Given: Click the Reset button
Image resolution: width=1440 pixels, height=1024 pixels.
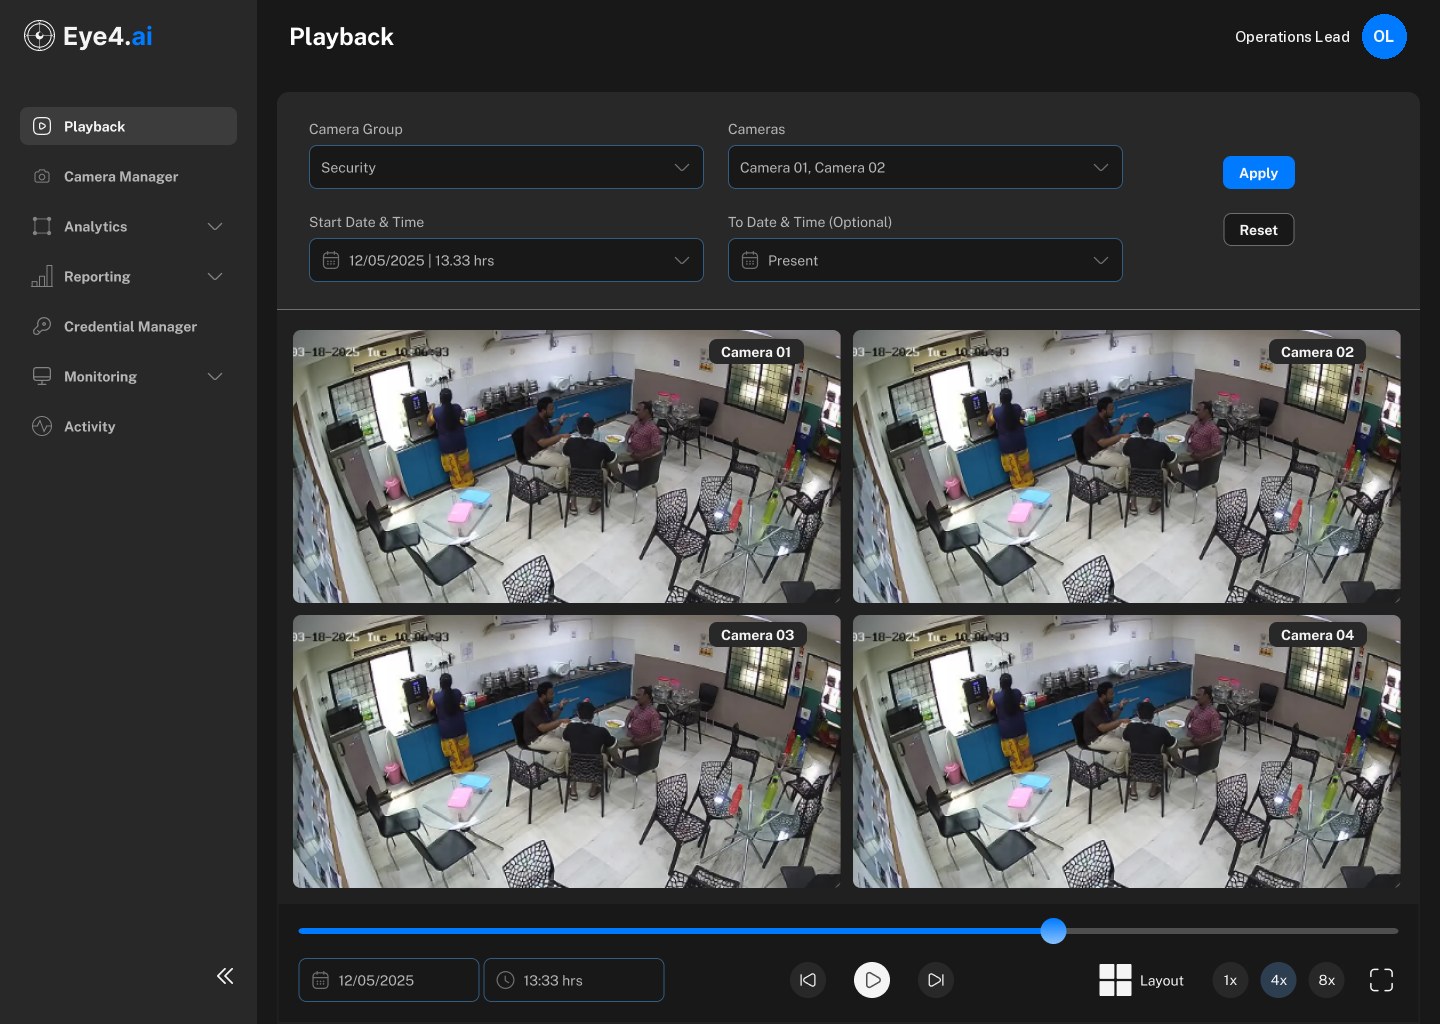Looking at the screenshot, I should (x=1258, y=229).
